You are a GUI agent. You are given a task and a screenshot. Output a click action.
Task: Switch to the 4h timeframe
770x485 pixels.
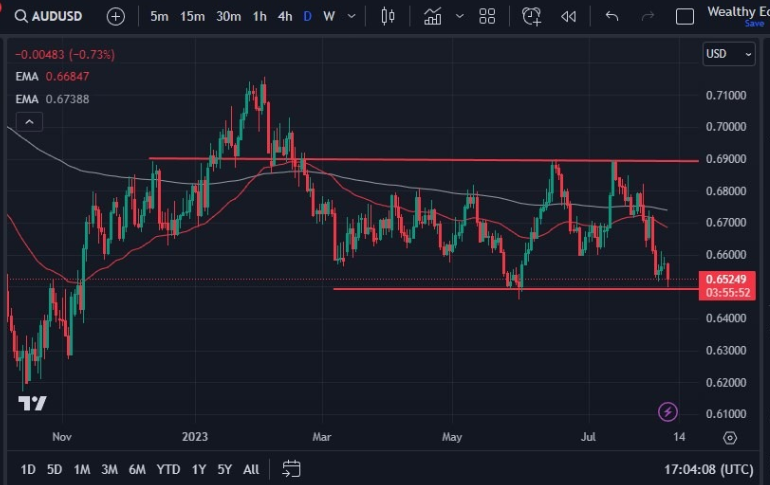point(285,16)
